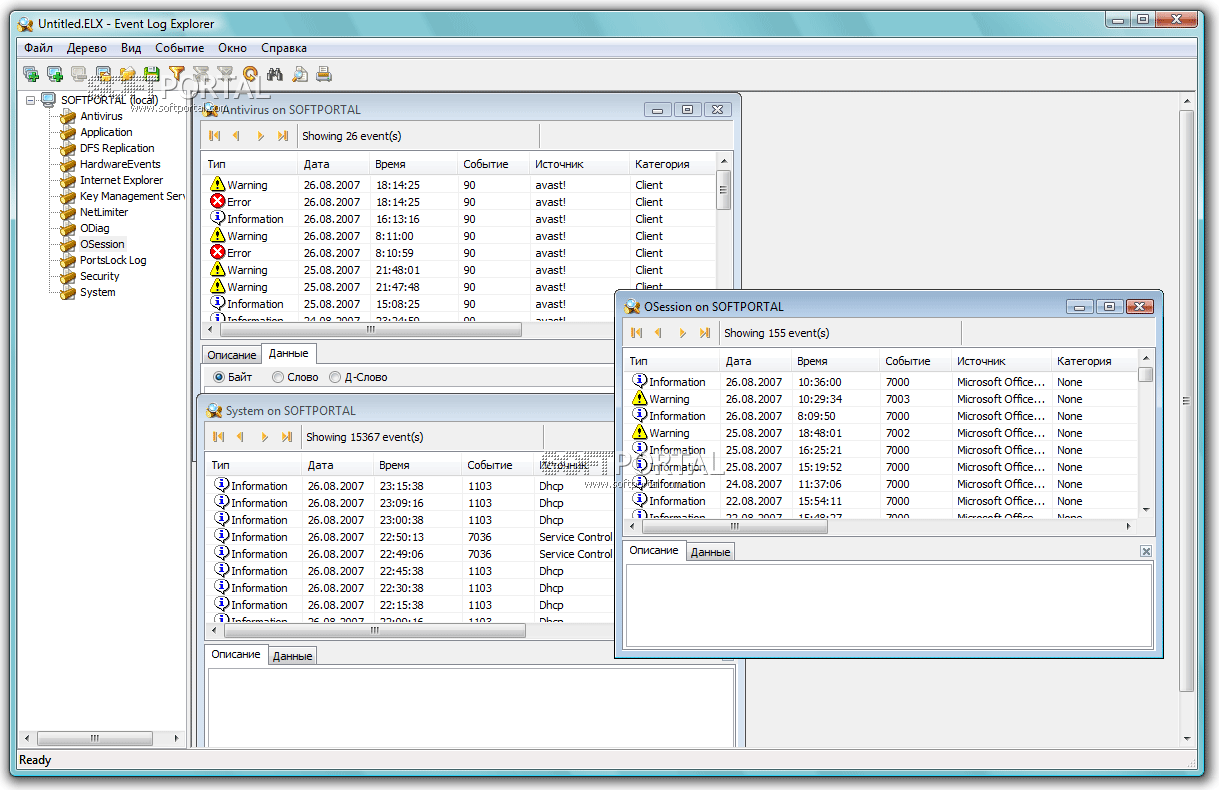1219x790 pixels.
Task: Click the open folder toolbar icon
Action: pos(127,73)
